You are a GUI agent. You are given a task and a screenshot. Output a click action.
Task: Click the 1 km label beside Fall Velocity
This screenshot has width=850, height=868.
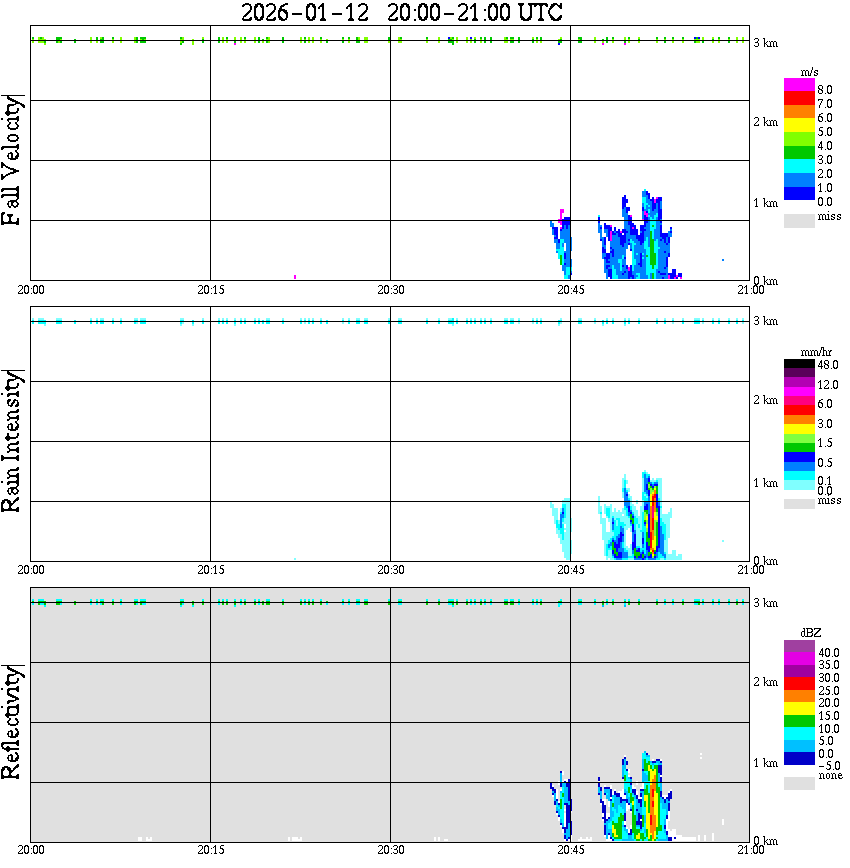tap(765, 203)
